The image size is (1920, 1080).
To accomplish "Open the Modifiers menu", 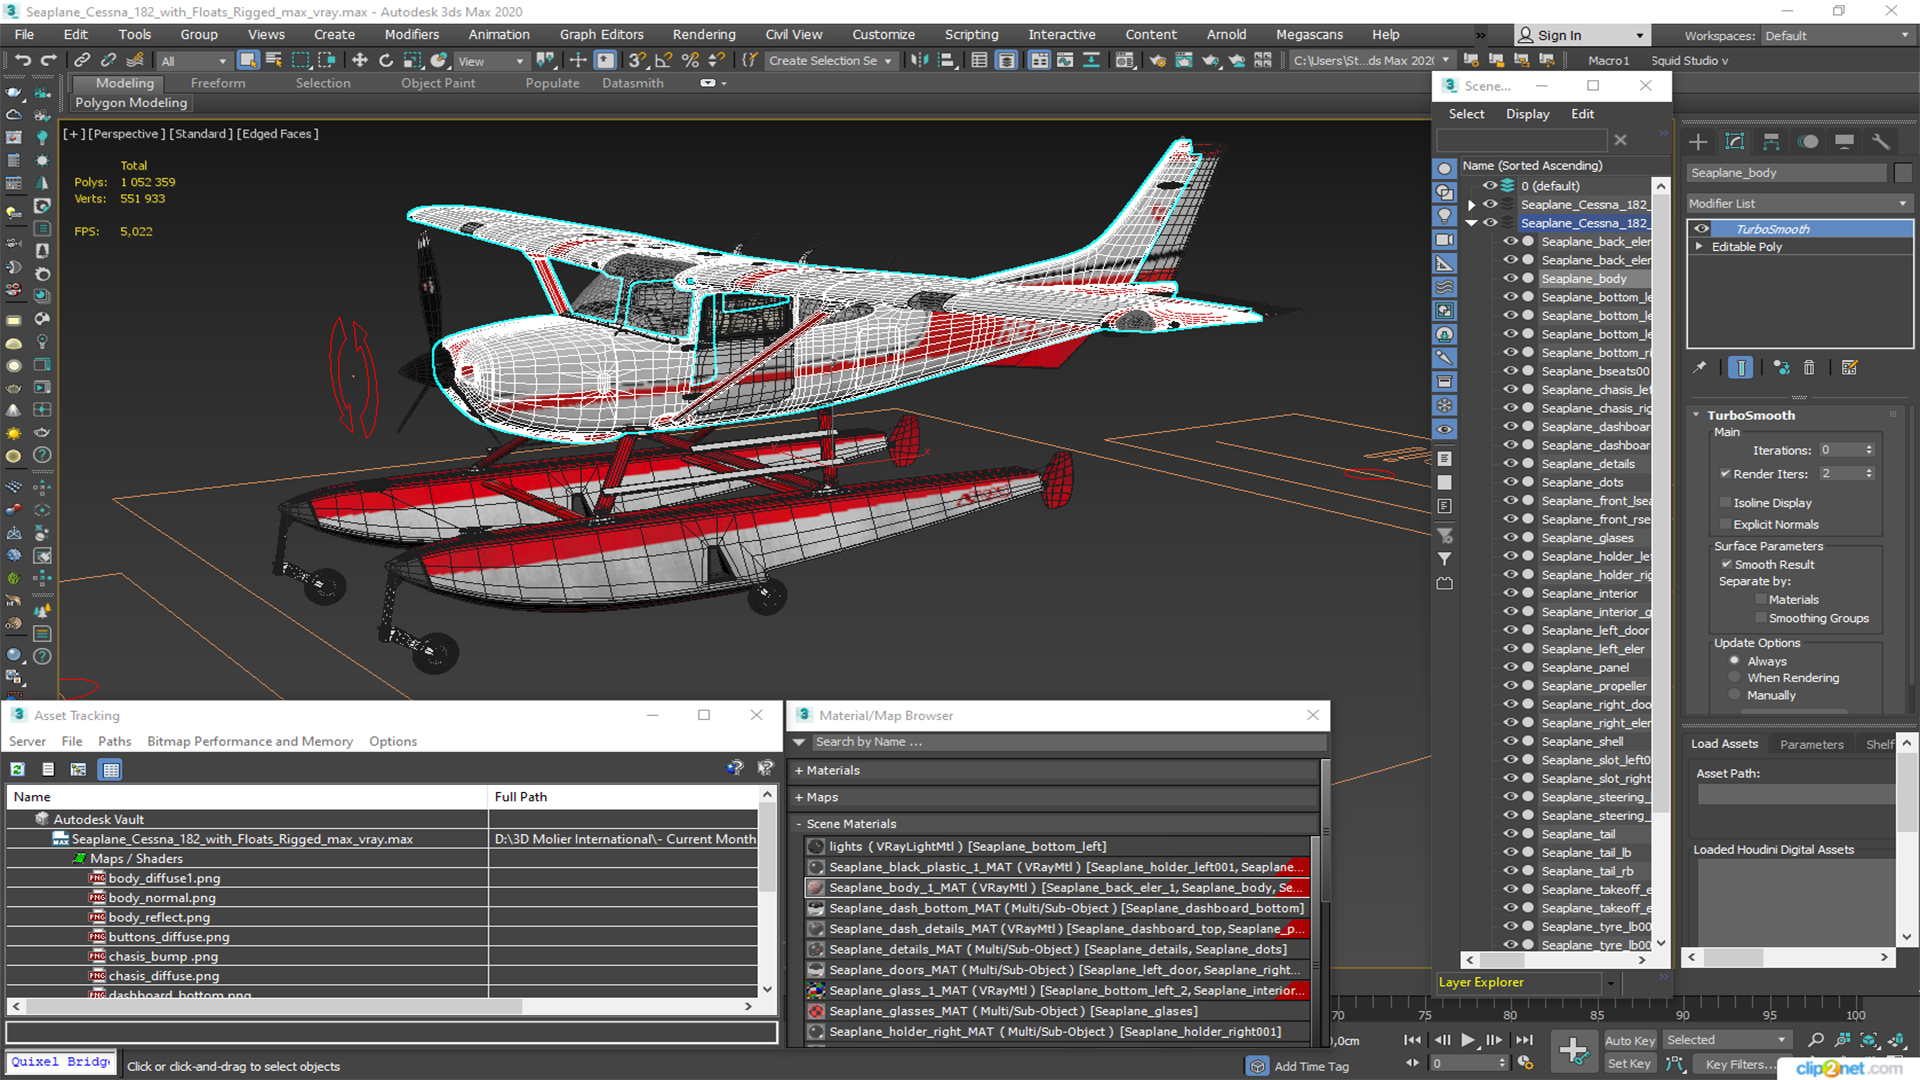I will click(411, 34).
